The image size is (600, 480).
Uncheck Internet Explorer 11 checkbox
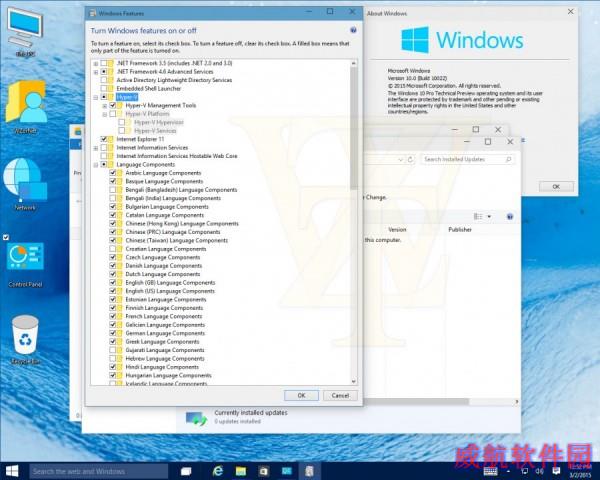click(x=104, y=139)
